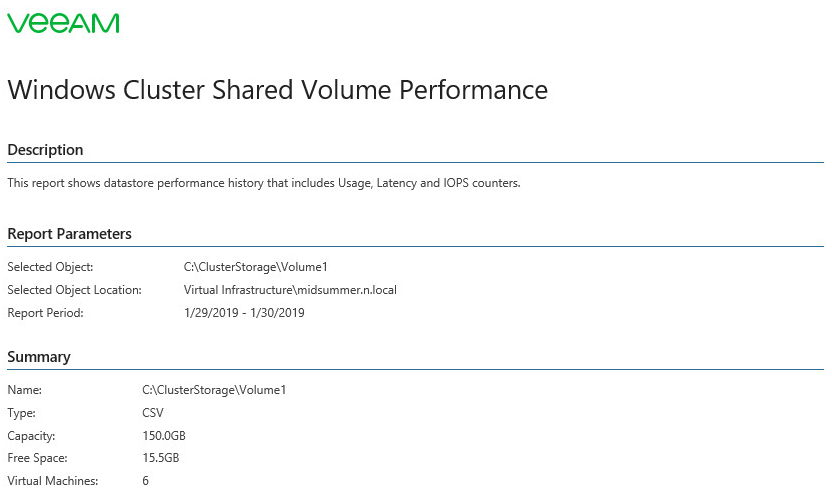The height and width of the screenshot is (495, 832).
Task: Click the Report Period label
Action: point(46,313)
